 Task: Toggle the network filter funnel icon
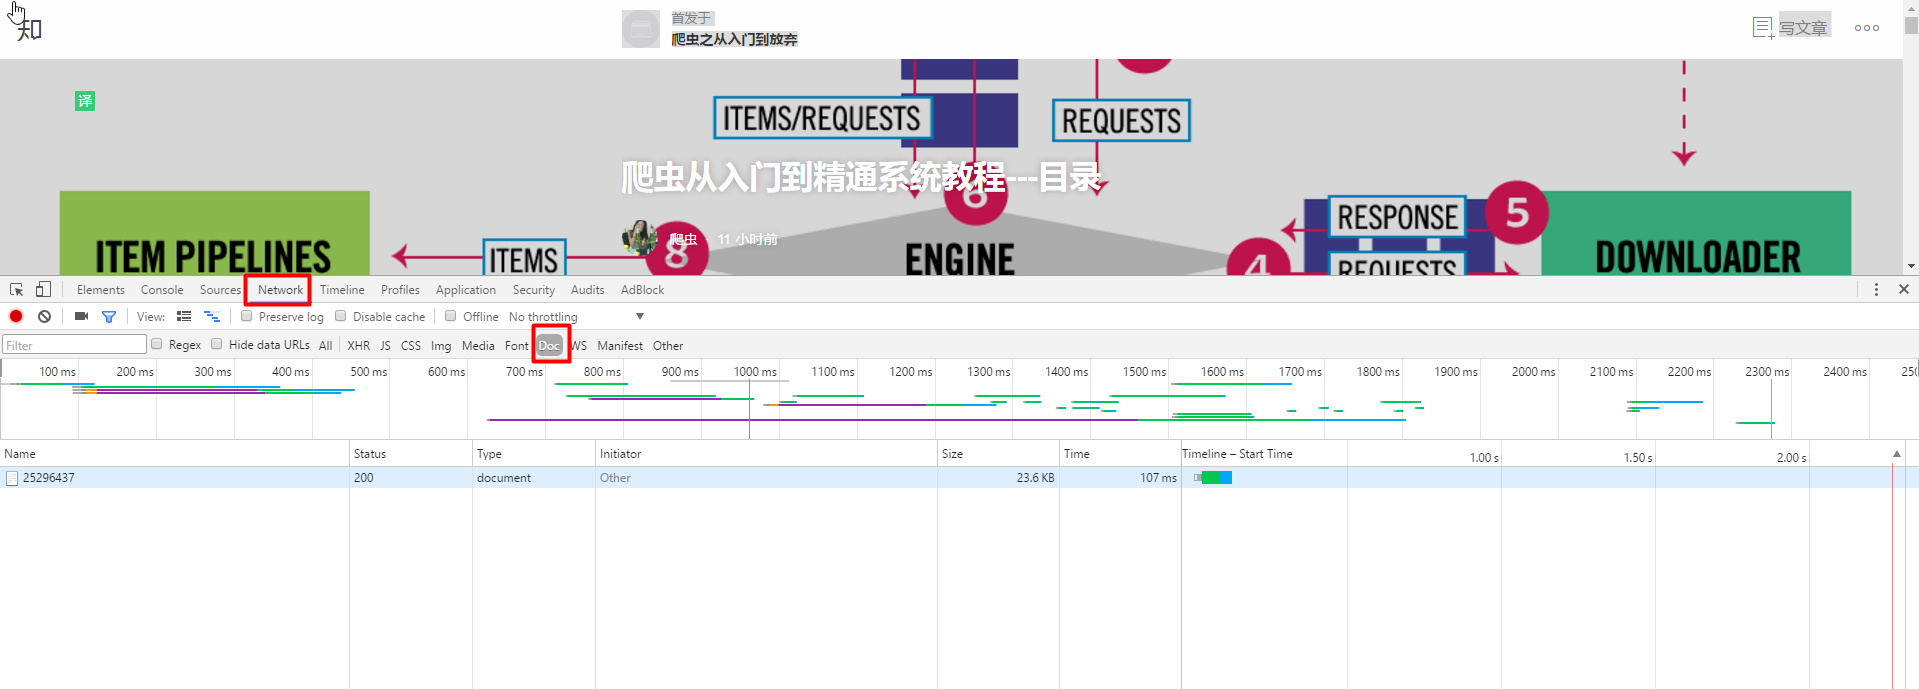point(109,317)
